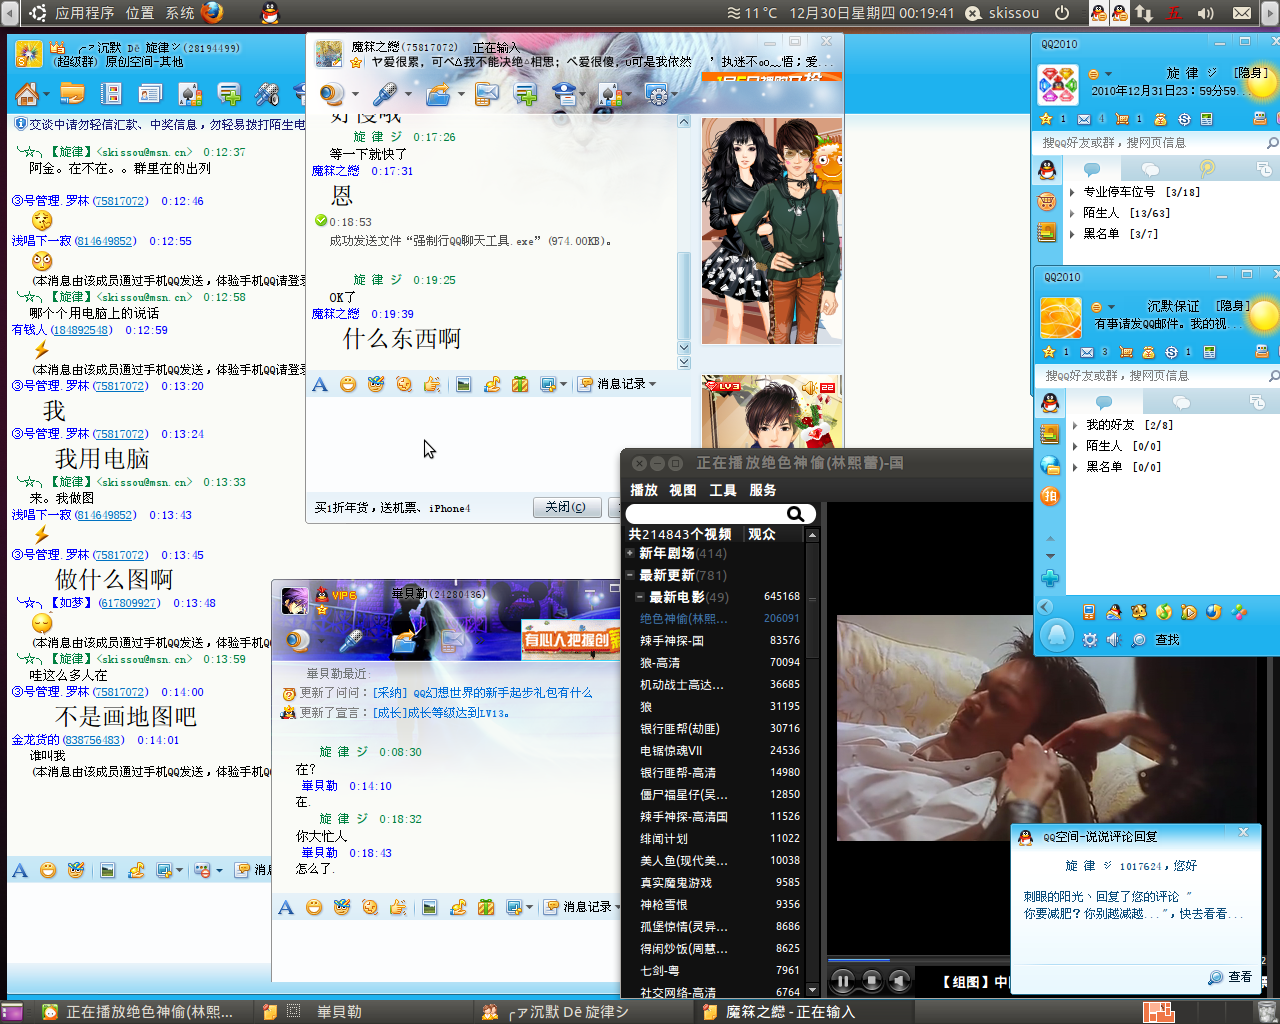The height and width of the screenshot is (1024, 1280).
Task: Open 服务 menu in video player
Action: click(763, 490)
